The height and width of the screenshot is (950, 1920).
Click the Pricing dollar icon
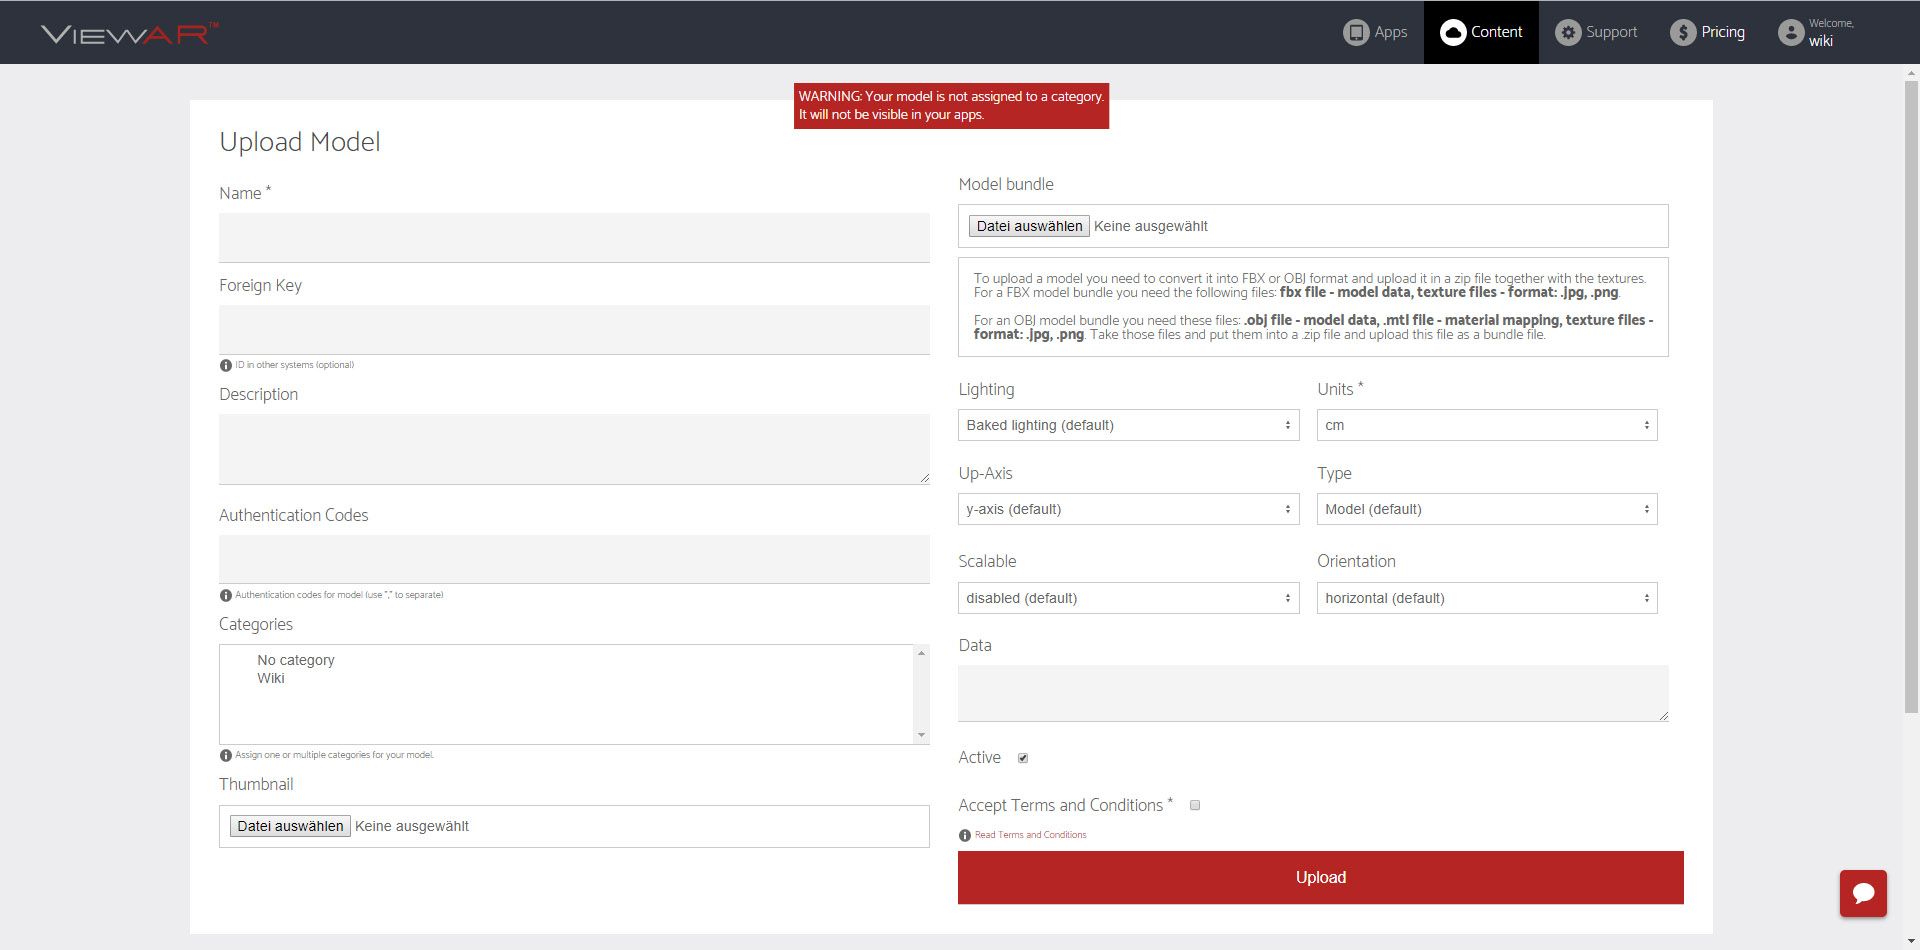click(1683, 32)
